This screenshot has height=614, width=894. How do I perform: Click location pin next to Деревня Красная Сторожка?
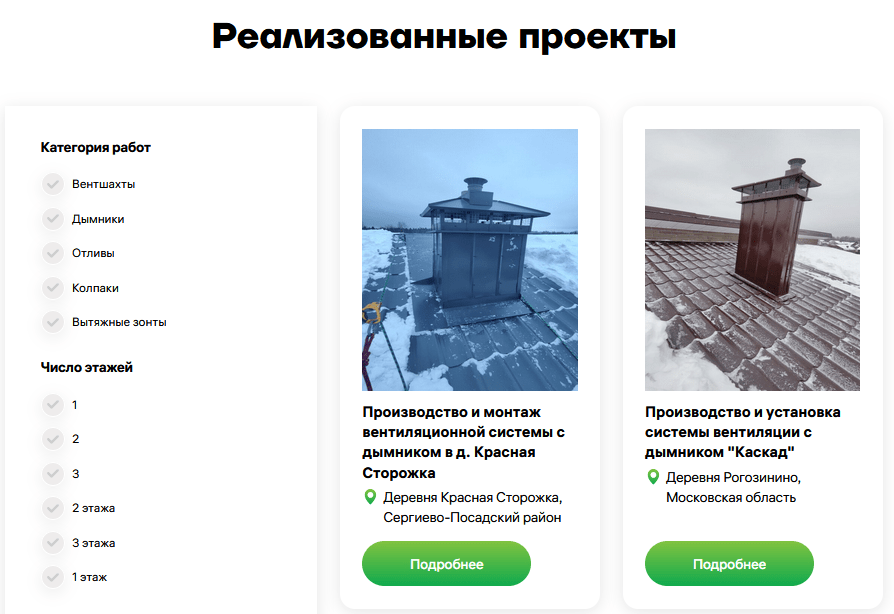click(x=370, y=497)
